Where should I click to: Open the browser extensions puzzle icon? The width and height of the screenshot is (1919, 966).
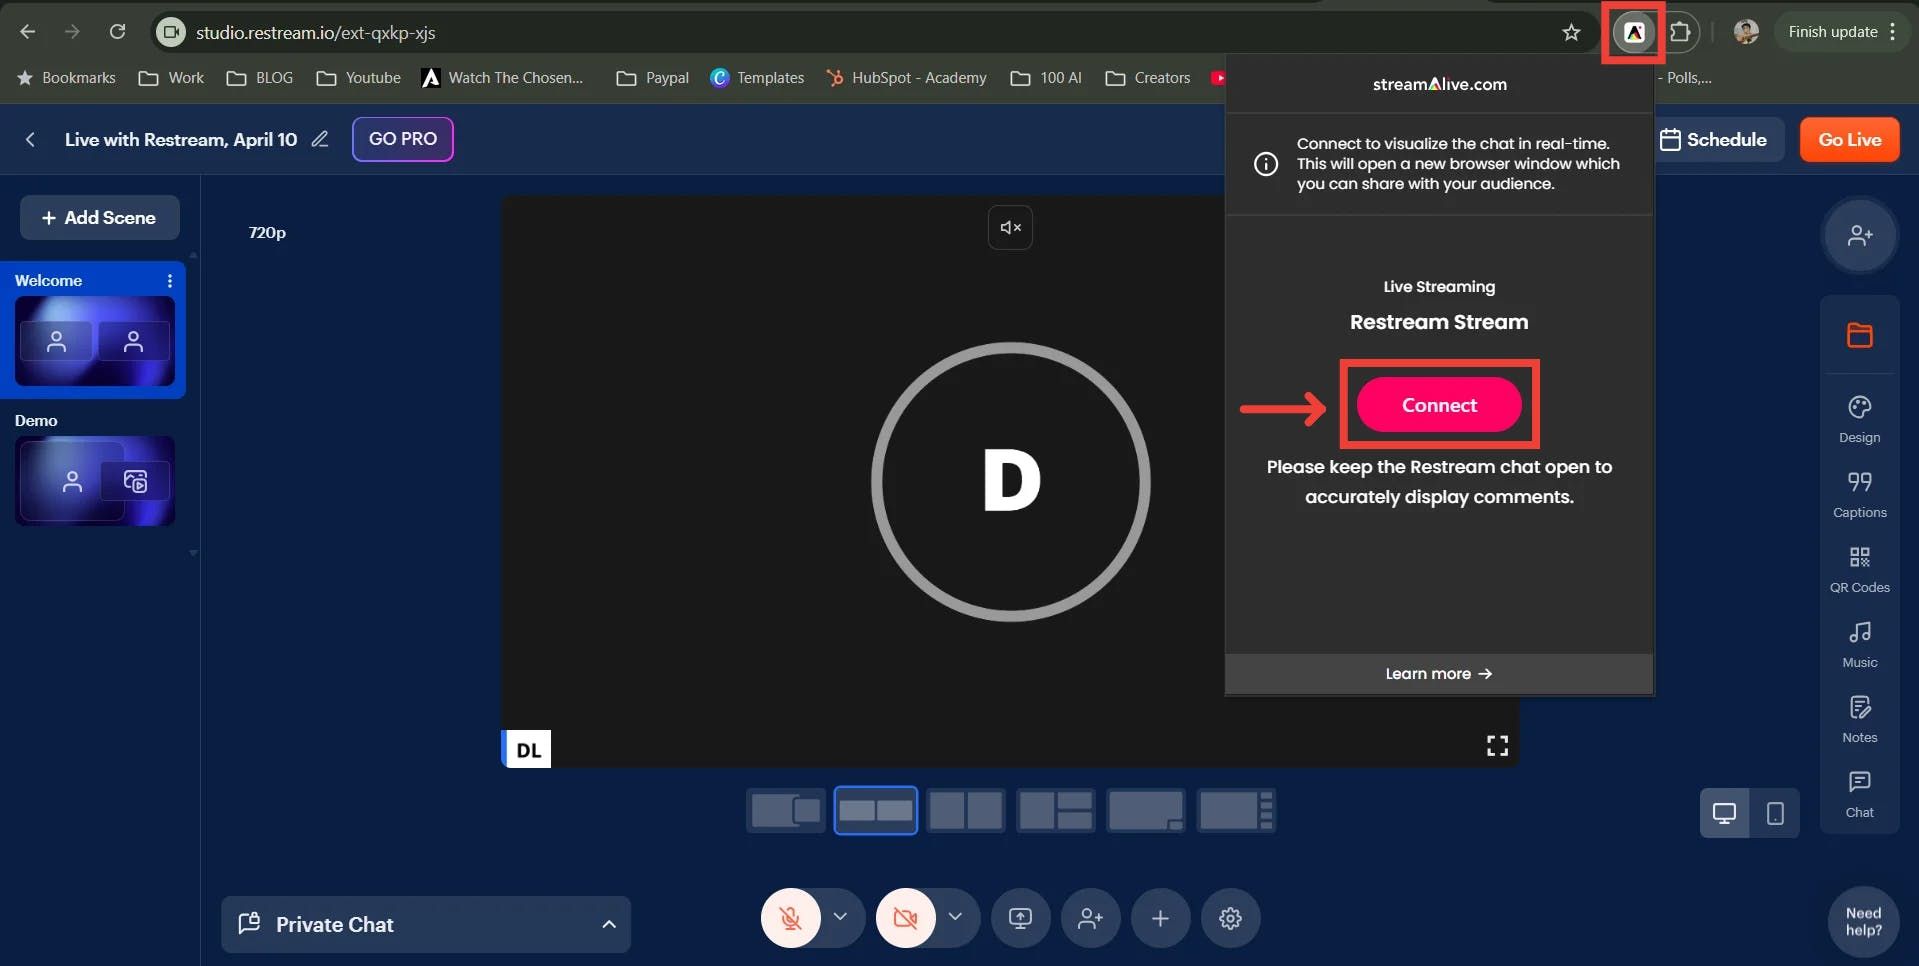(x=1681, y=32)
